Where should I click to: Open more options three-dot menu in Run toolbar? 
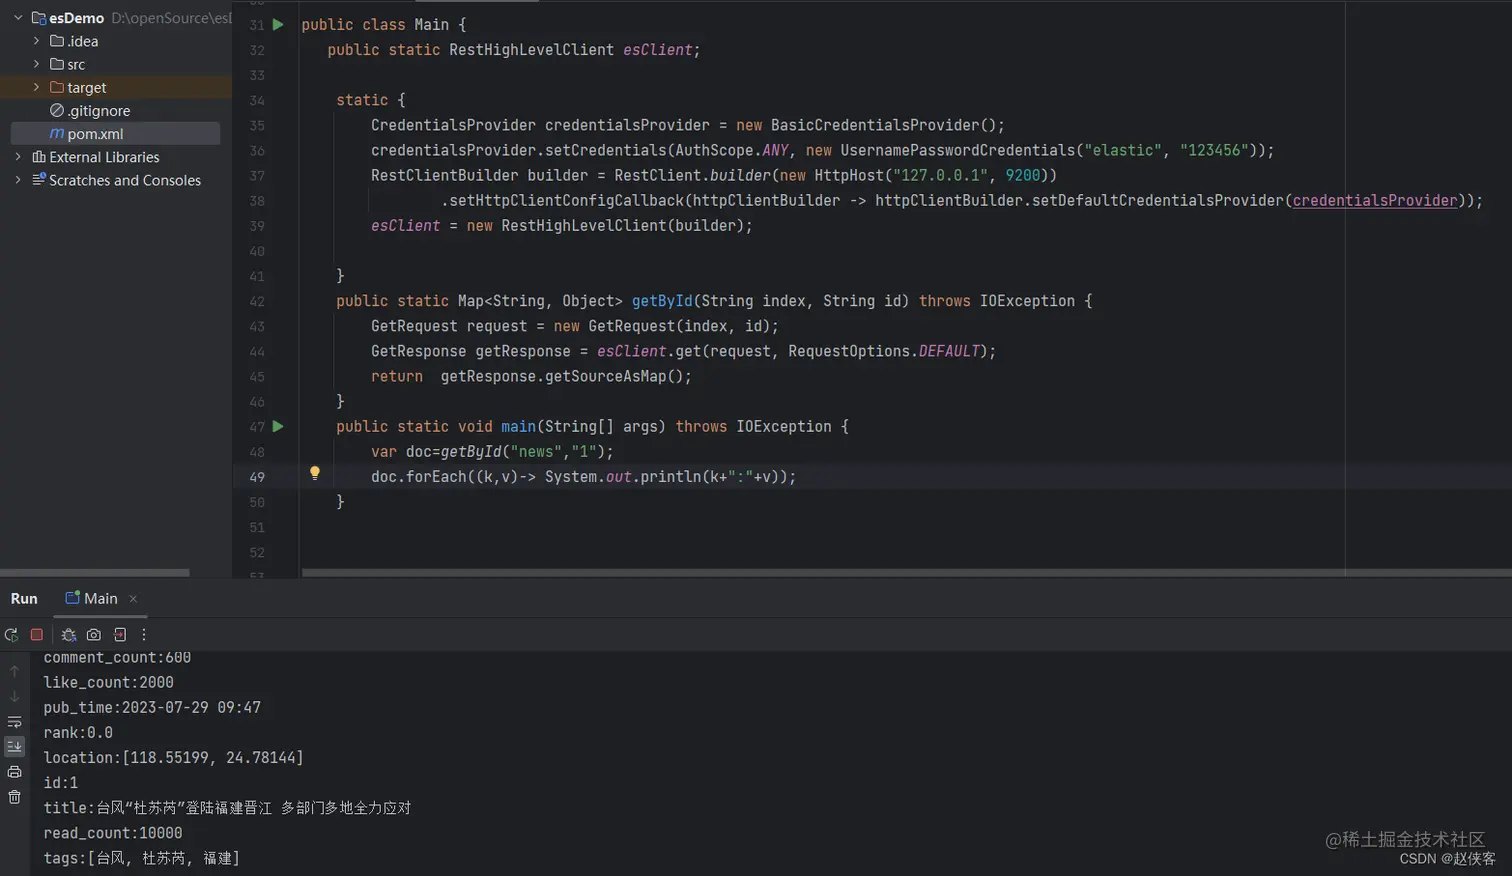(144, 635)
